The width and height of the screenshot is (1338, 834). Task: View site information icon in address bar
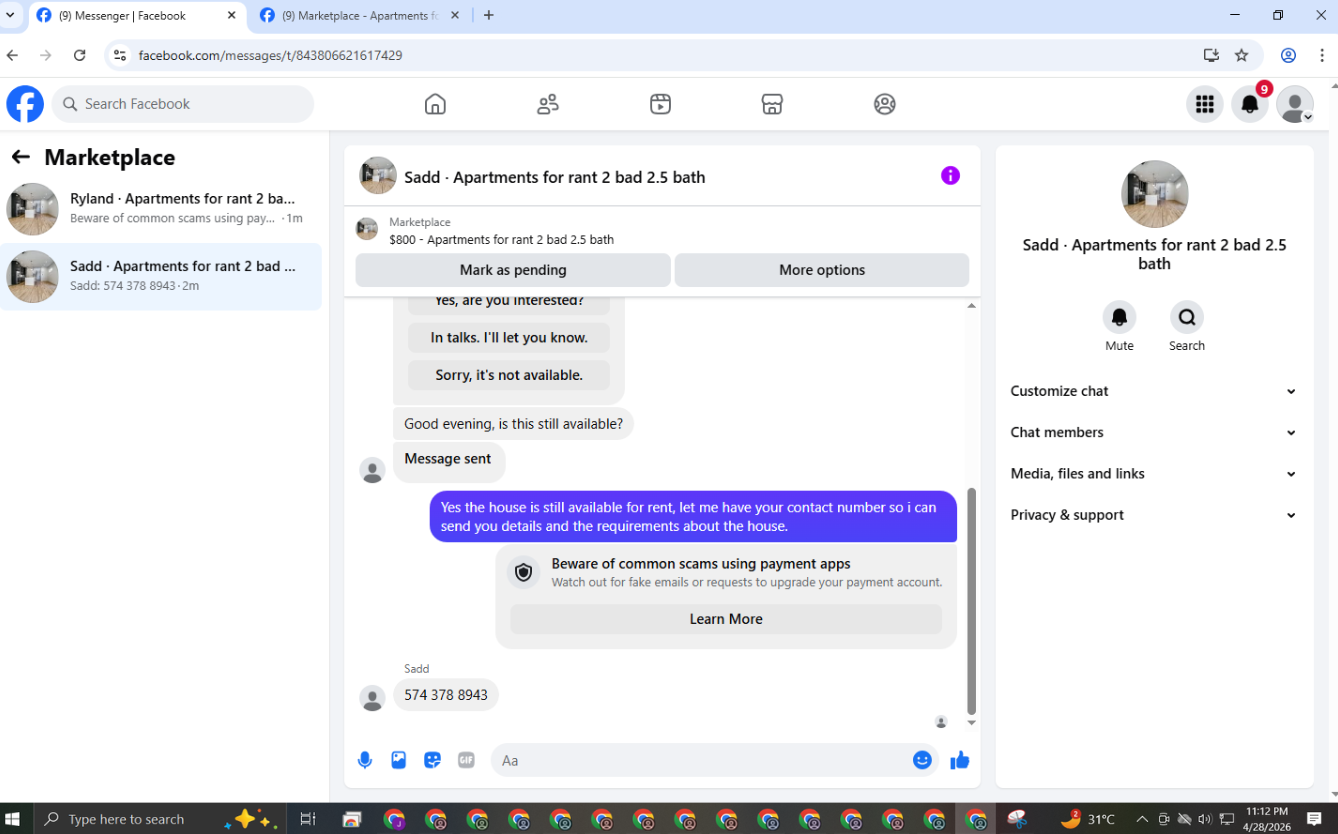coord(120,55)
